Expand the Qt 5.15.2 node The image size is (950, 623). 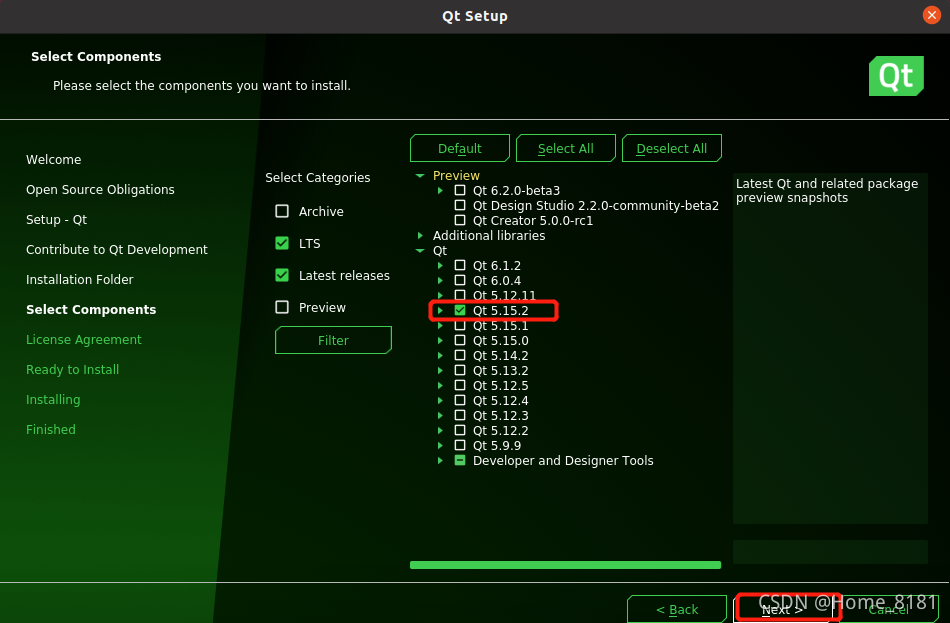tap(440, 310)
